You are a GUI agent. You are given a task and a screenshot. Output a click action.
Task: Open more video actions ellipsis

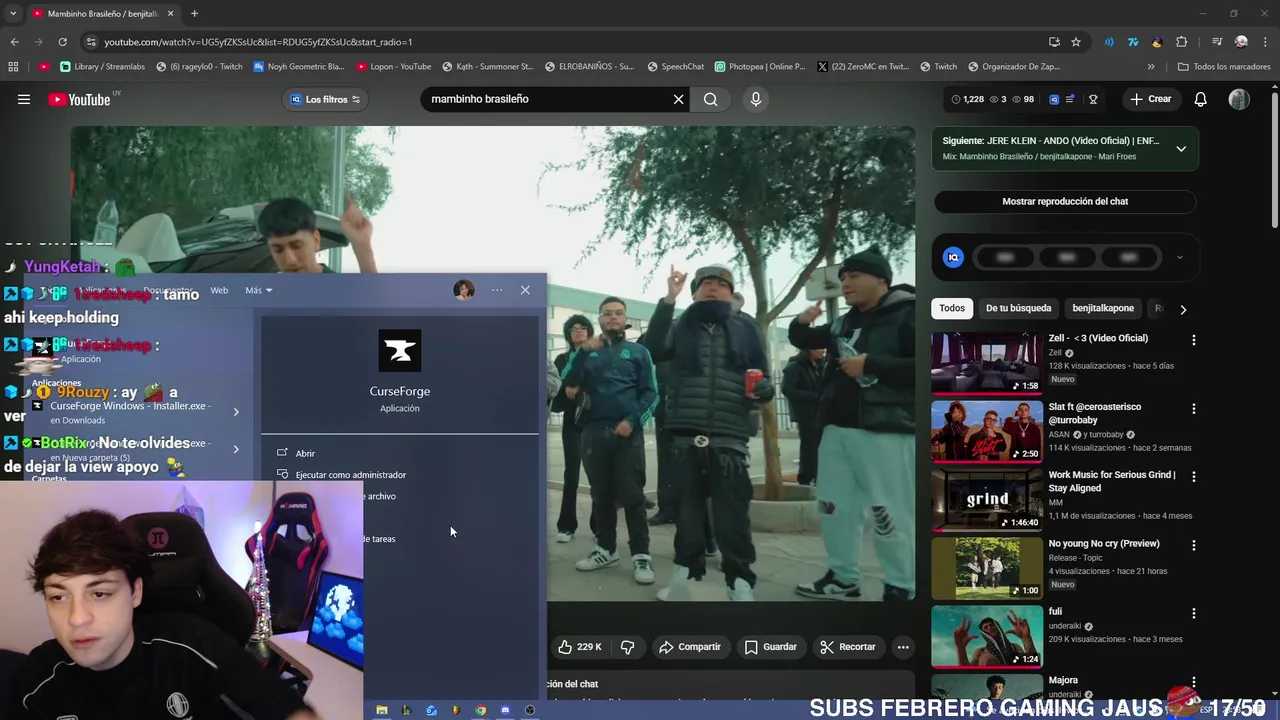coord(903,647)
